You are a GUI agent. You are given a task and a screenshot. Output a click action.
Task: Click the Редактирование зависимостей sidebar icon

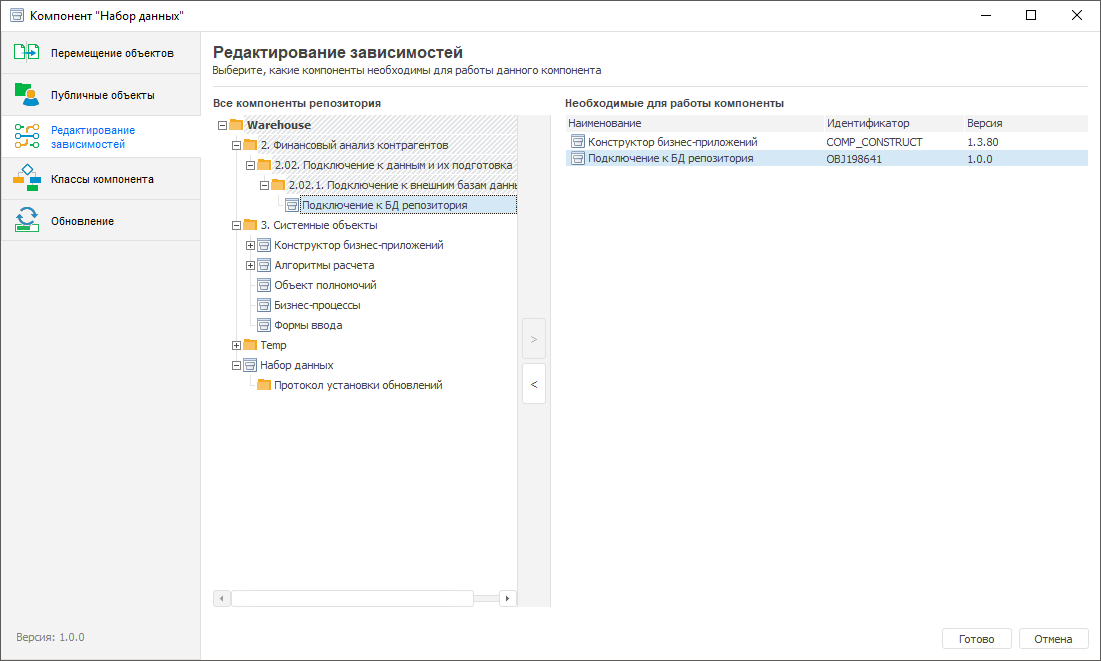27,137
